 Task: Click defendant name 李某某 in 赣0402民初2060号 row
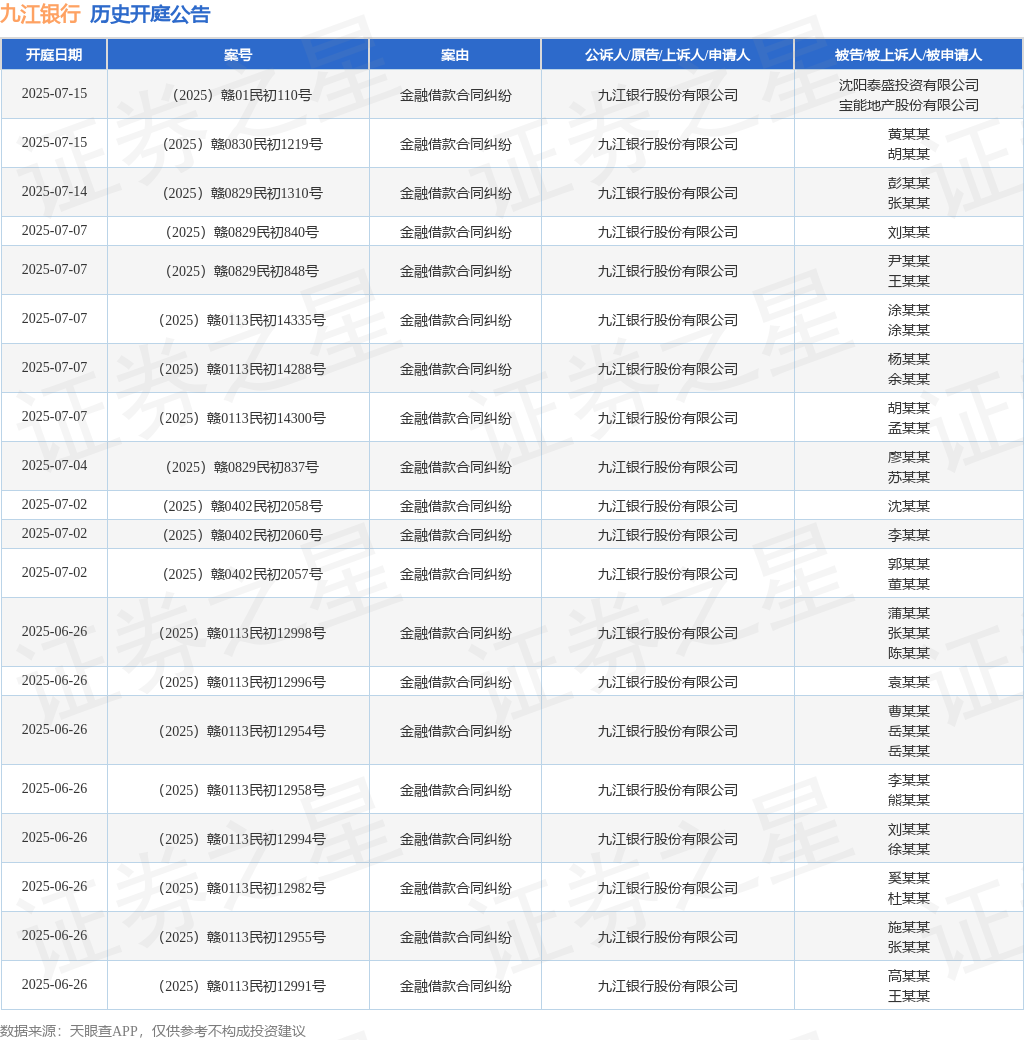pos(909,535)
